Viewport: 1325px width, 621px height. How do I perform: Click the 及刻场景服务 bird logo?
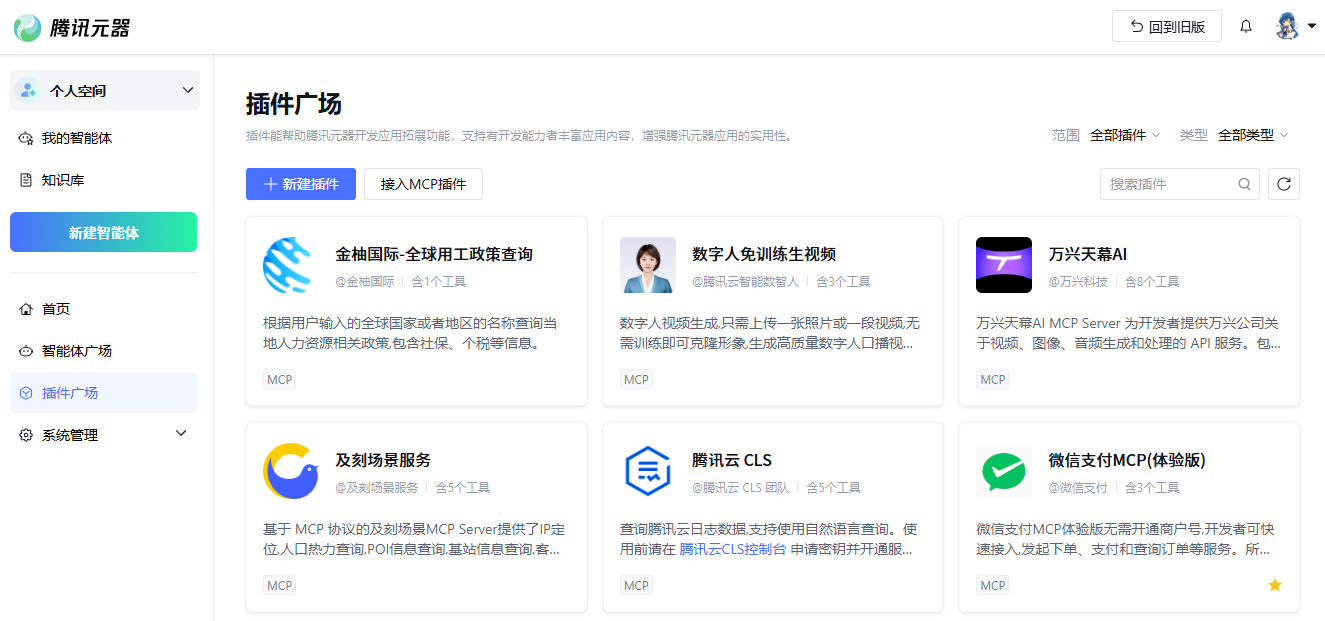[291, 471]
